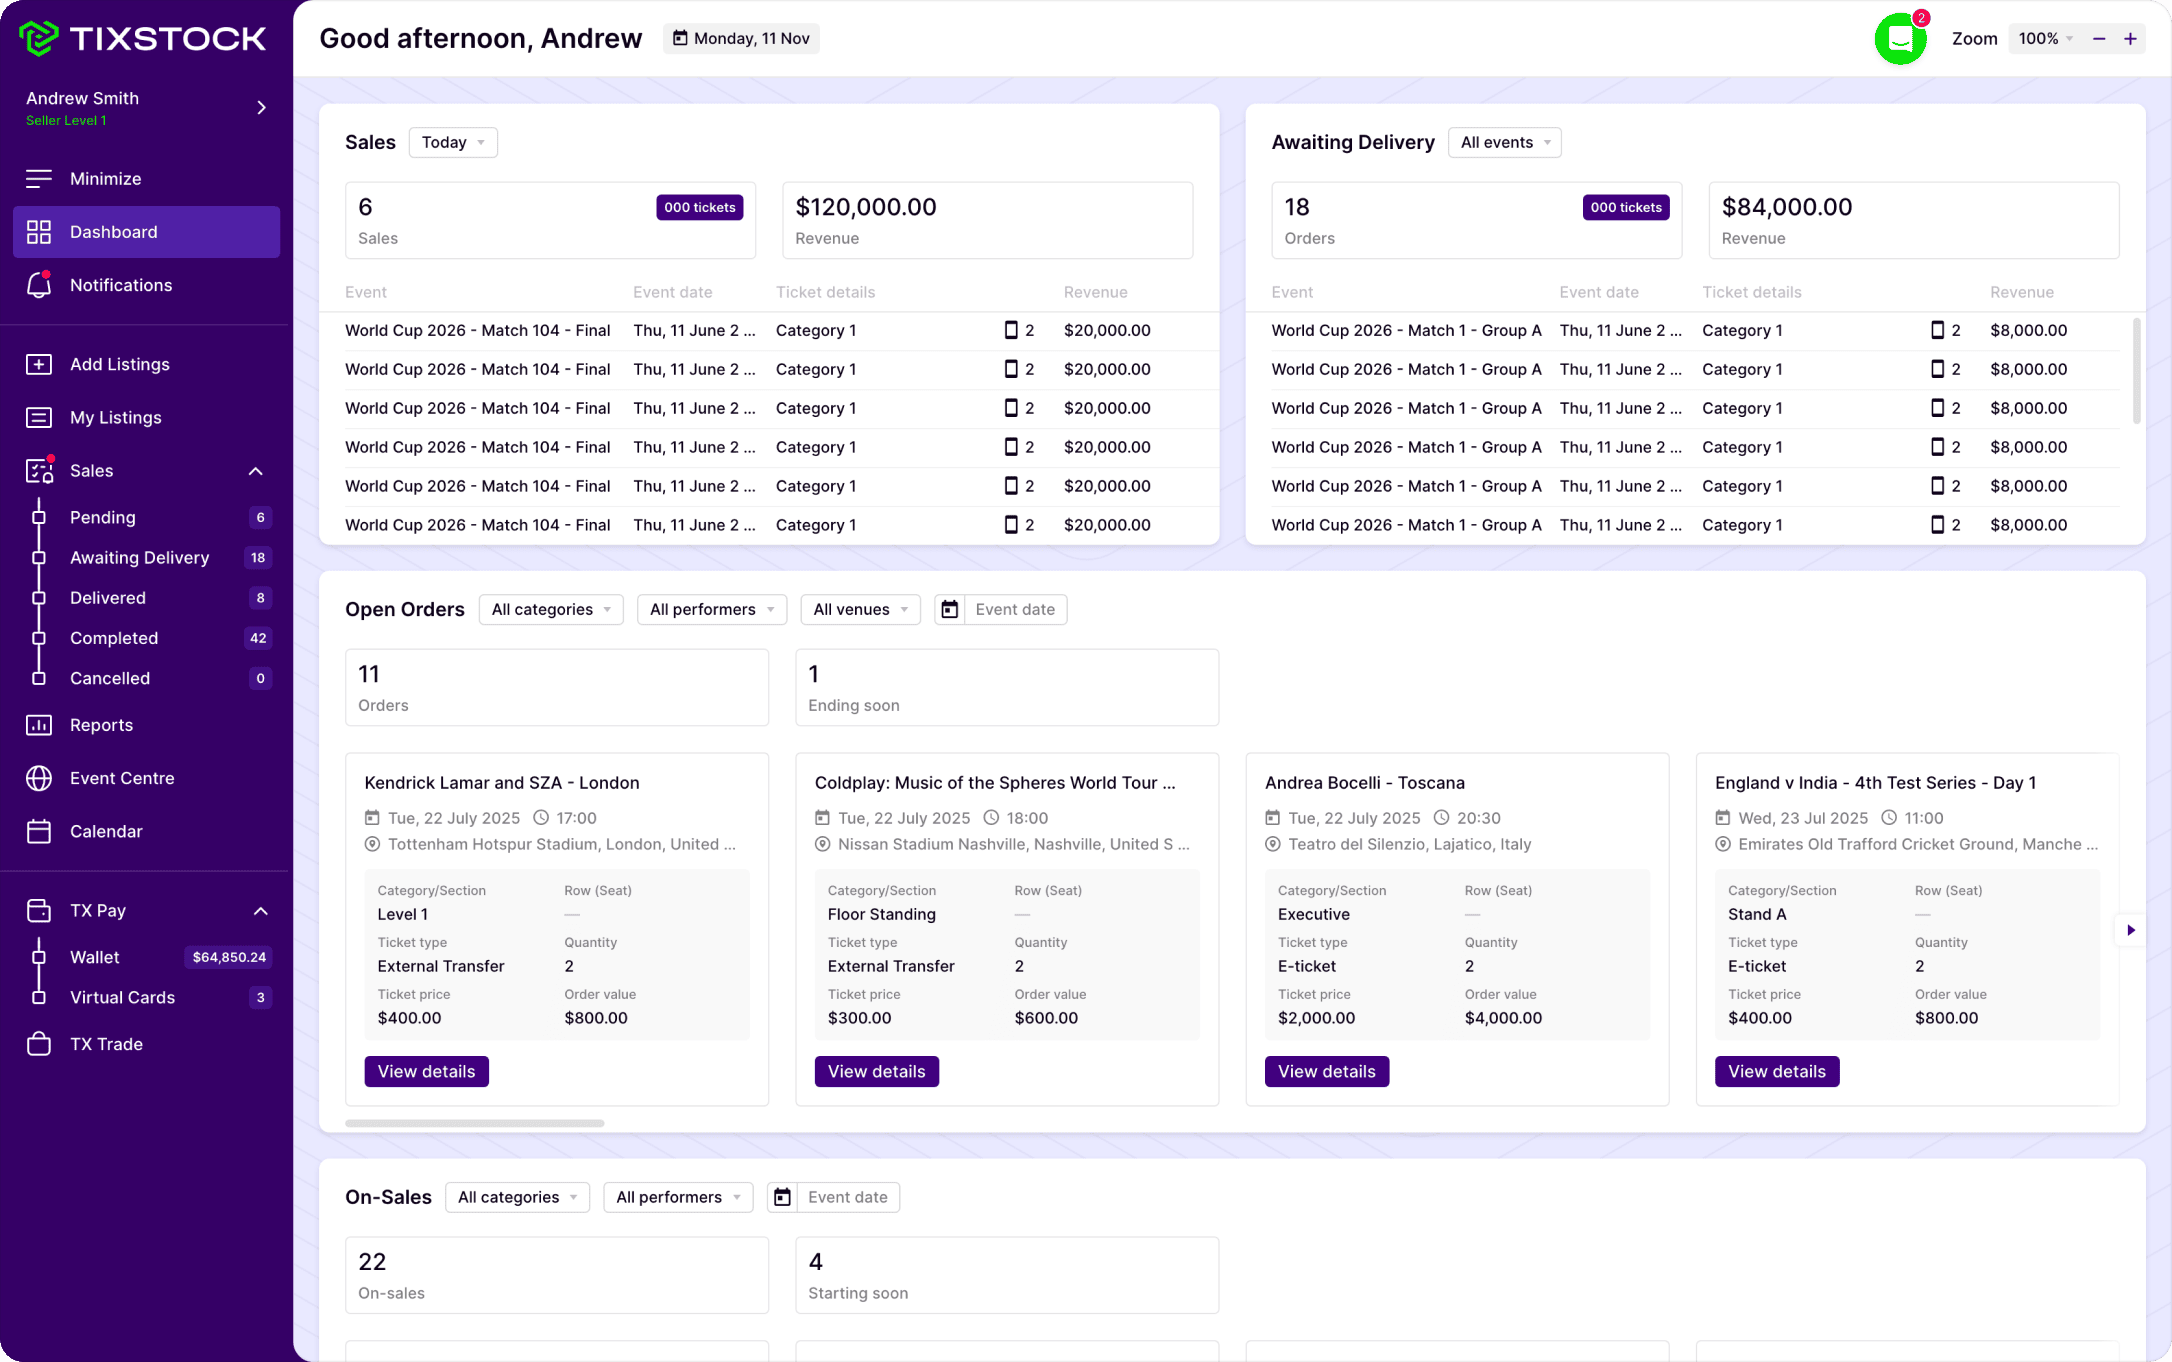Click the 22 On-sales summary card

click(557, 1275)
